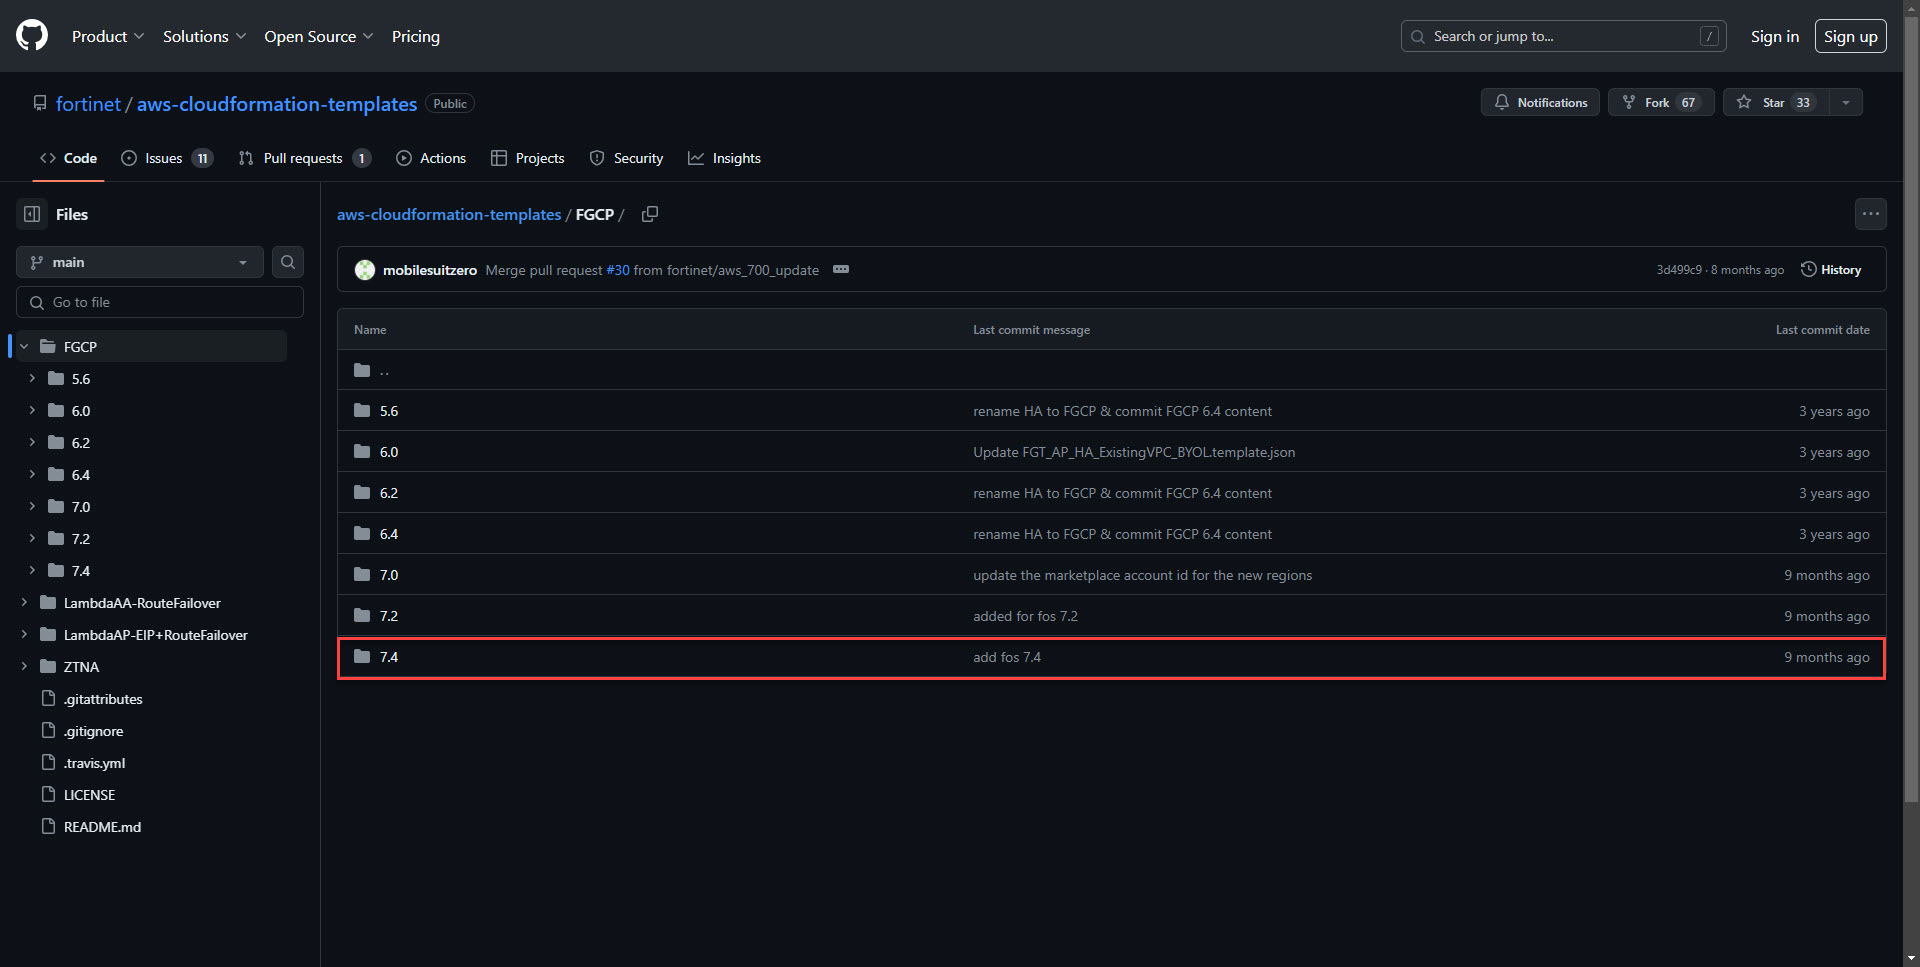Expand the 7.2 folder in tree
This screenshot has width=1920, height=967.
coord(32,538)
